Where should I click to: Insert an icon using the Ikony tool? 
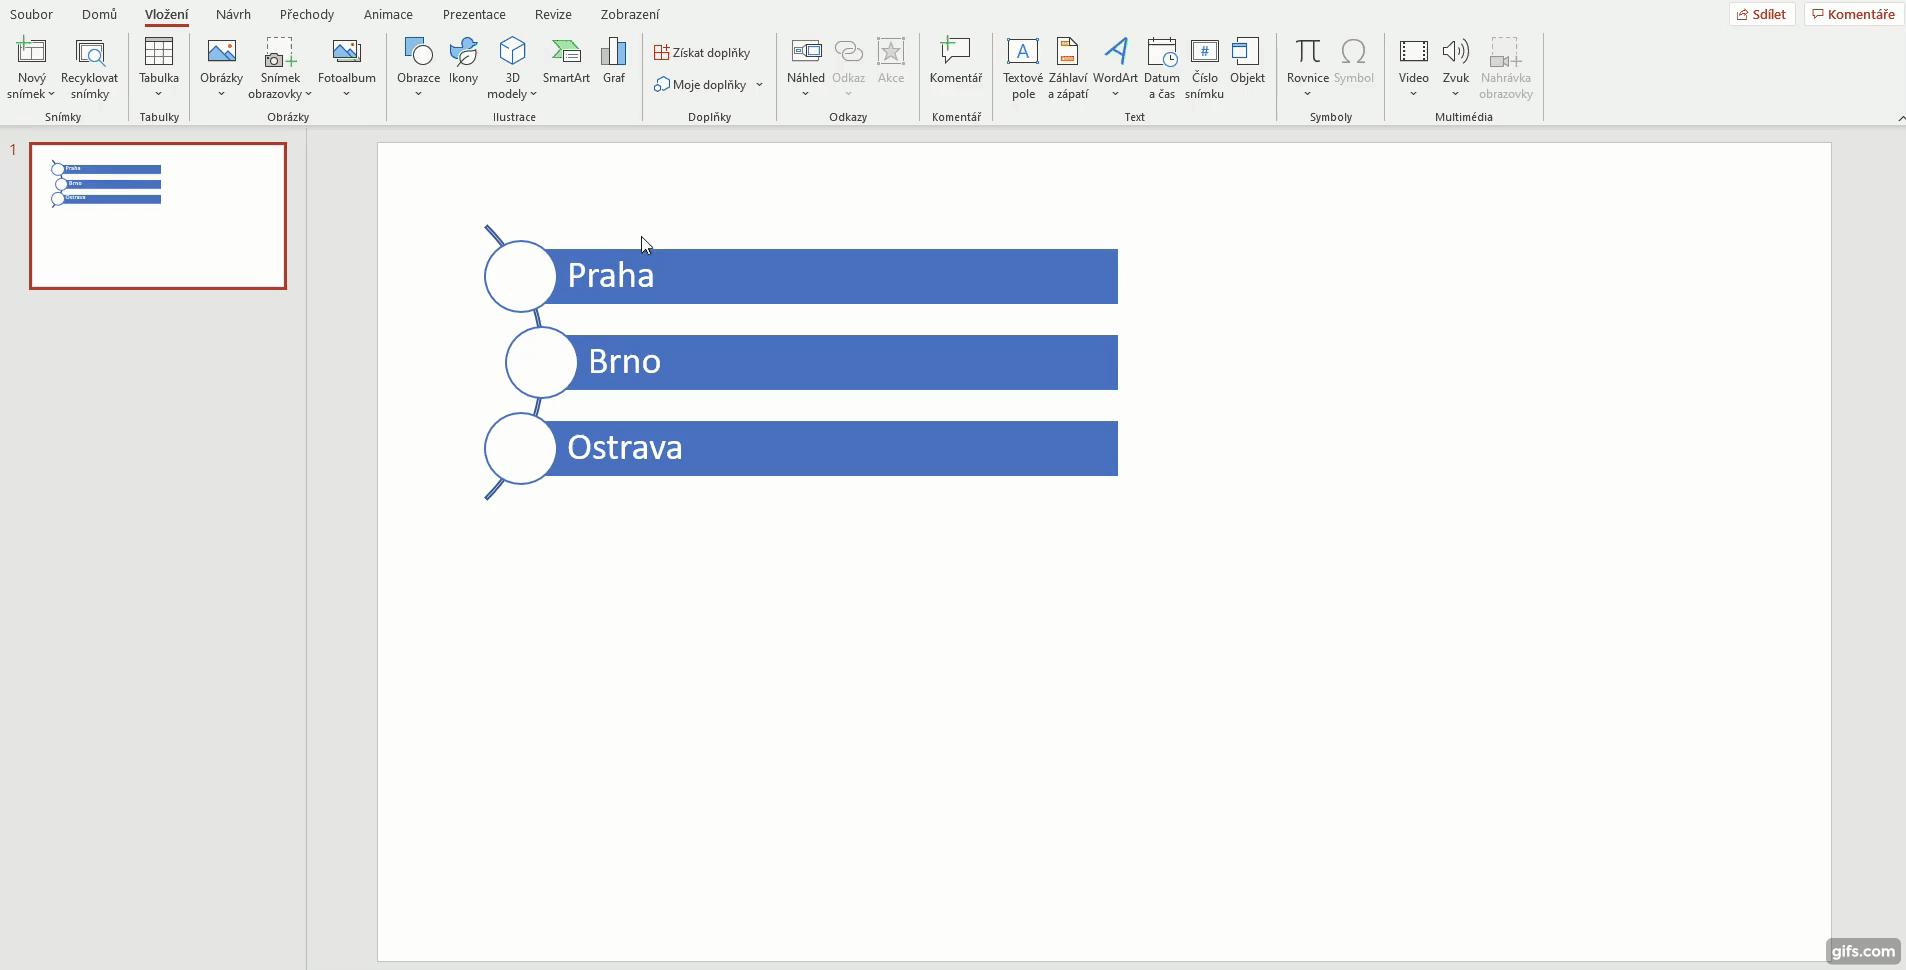coord(464,60)
